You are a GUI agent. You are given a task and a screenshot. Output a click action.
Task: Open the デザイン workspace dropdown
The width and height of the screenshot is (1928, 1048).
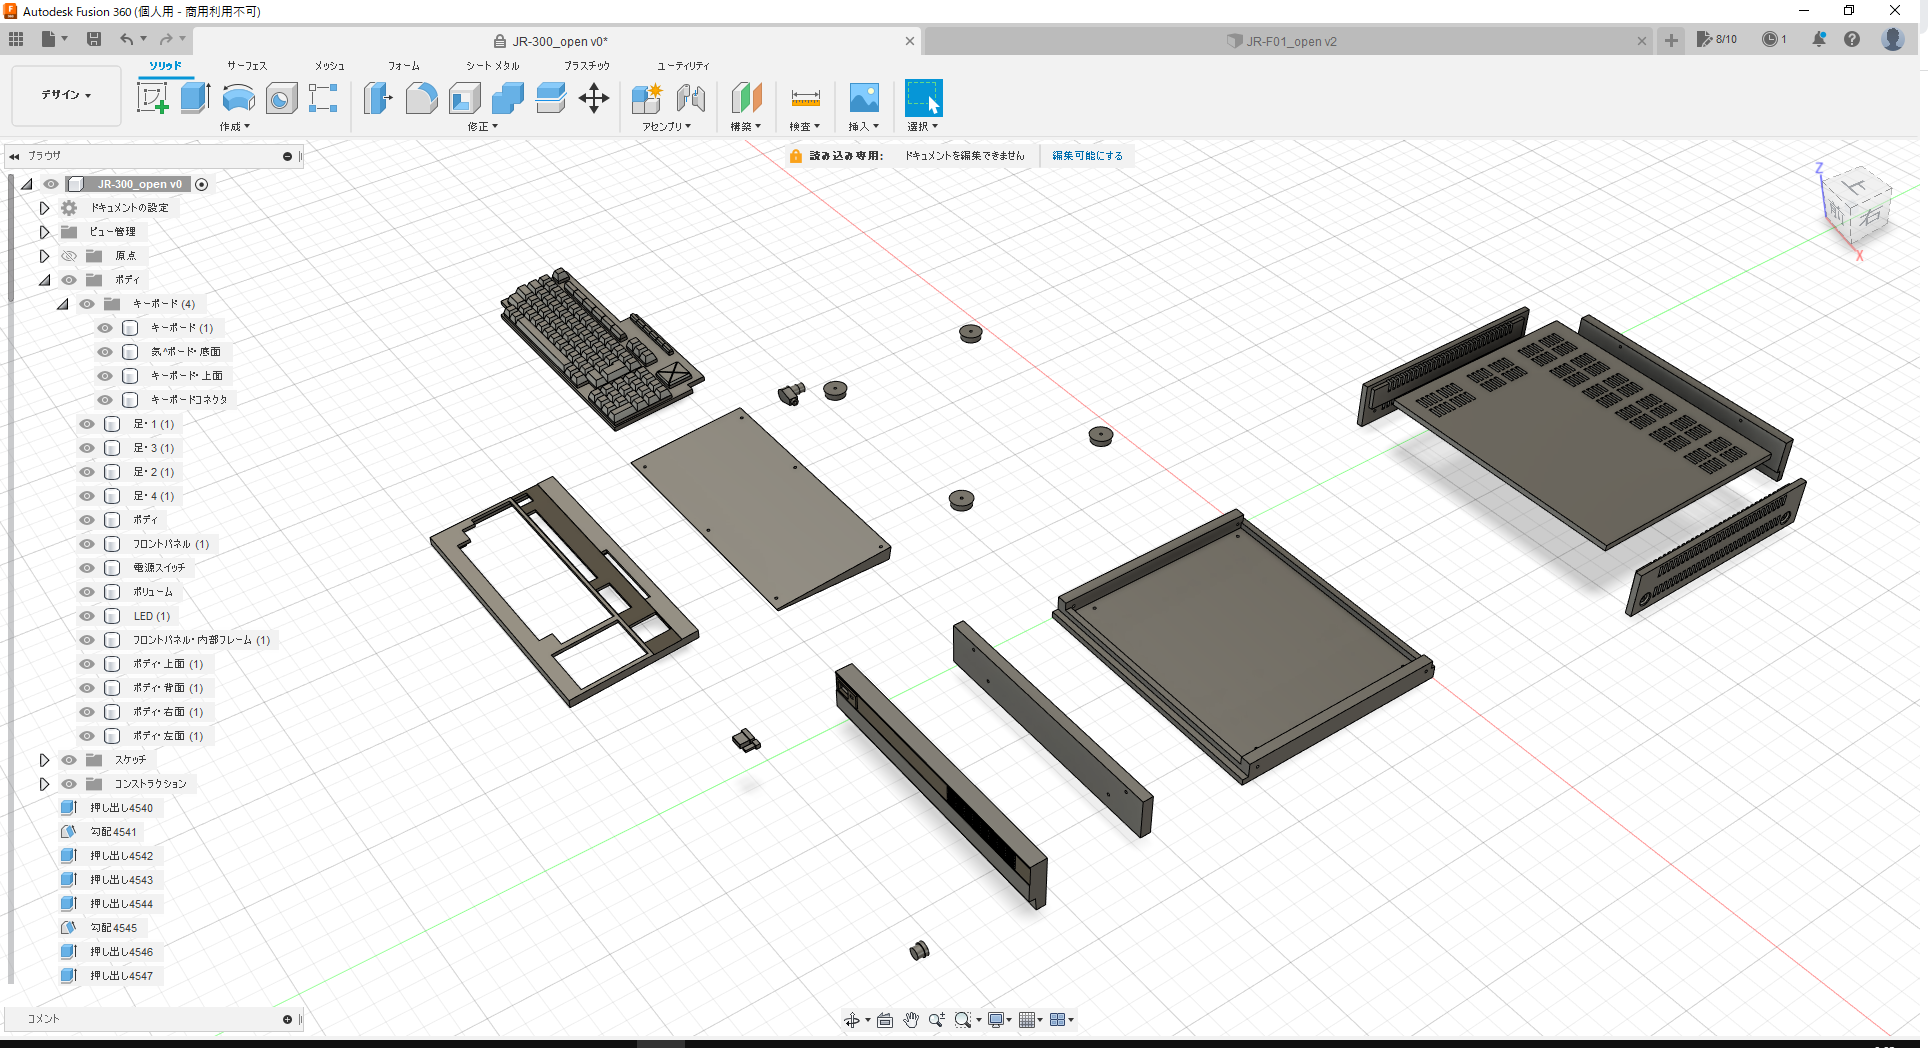point(65,95)
